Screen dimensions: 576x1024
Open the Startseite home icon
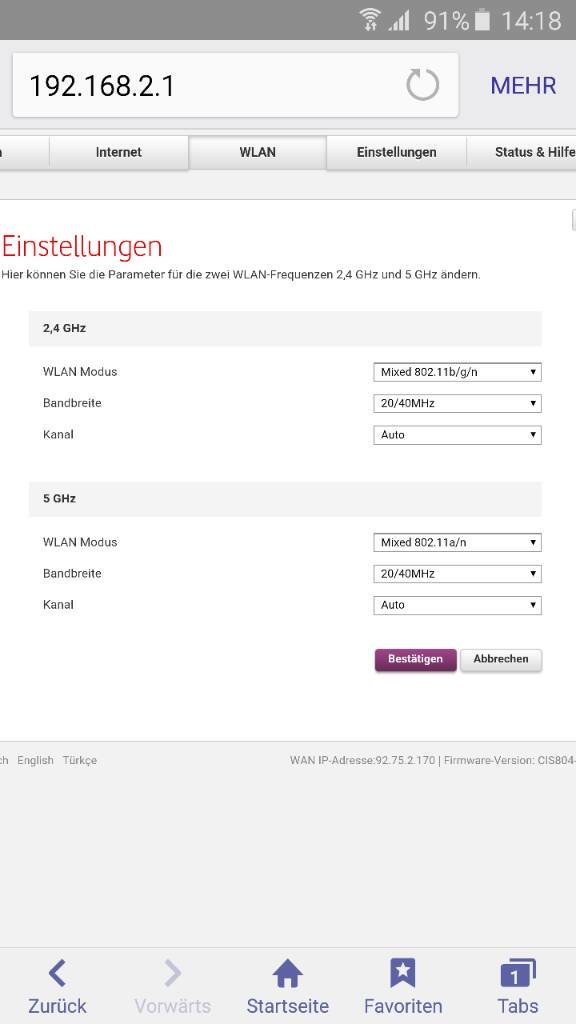point(287,973)
